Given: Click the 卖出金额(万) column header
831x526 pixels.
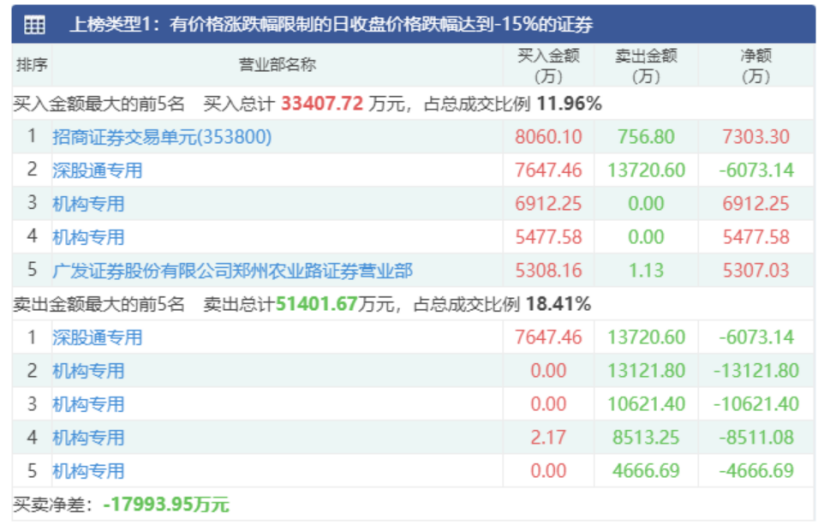Looking at the screenshot, I should click(x=646, y=66).
